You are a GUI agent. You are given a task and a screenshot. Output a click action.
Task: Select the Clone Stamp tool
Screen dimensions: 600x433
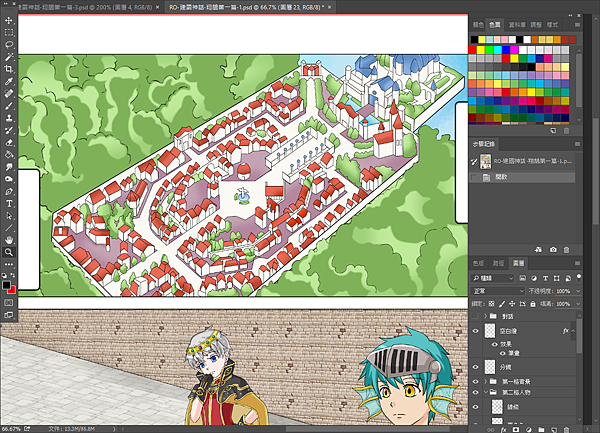coord(9,118)
